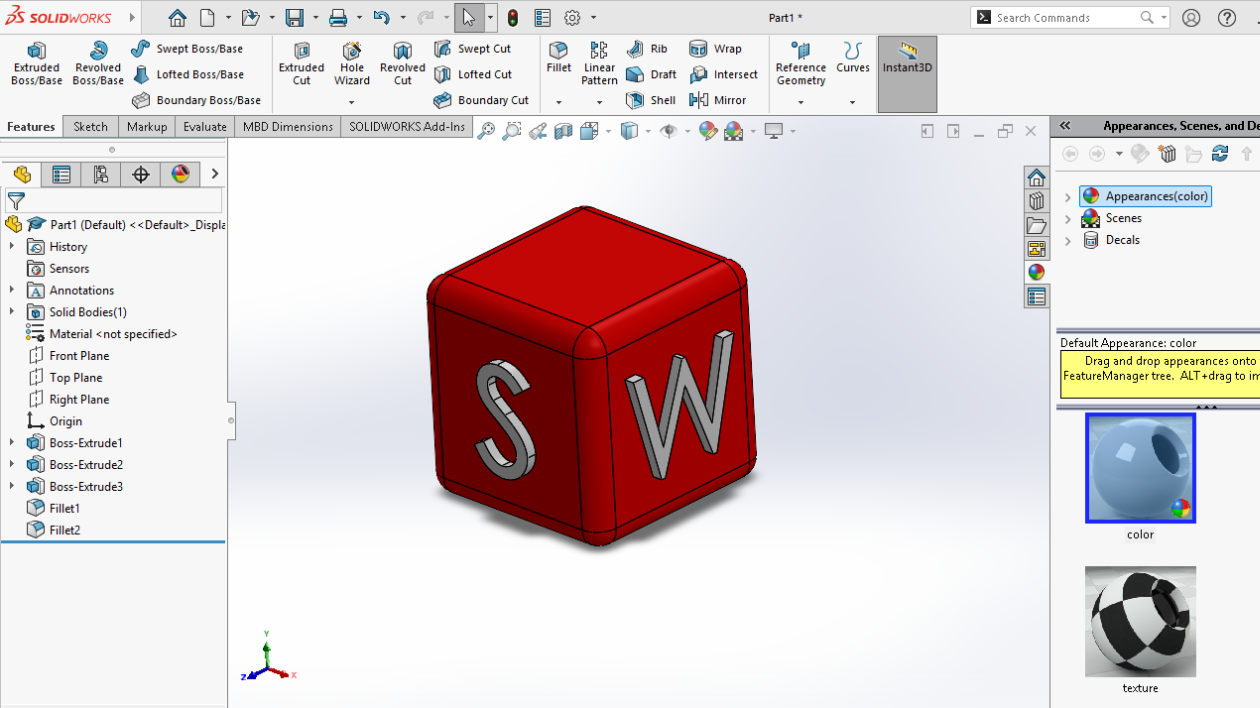
Task: Toggle the Select arrow tool
Action: point(468,18)
